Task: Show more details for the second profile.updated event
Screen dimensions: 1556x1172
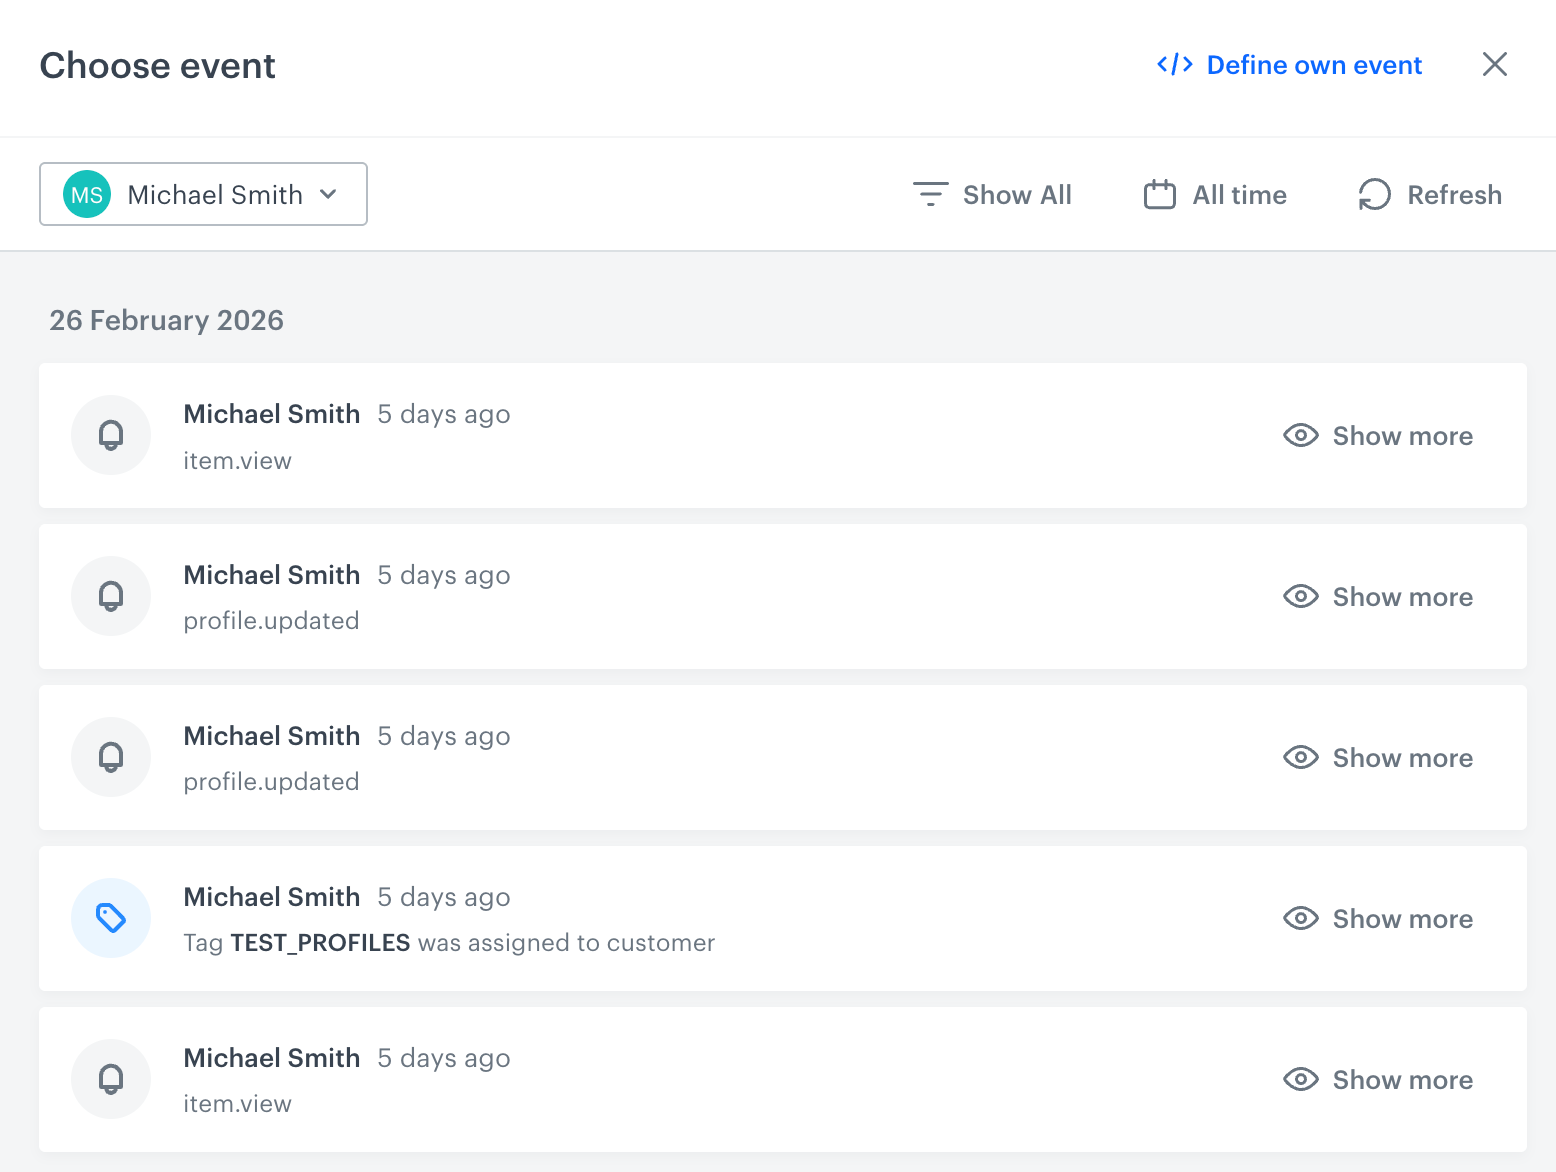Action: coord(1403,757)
